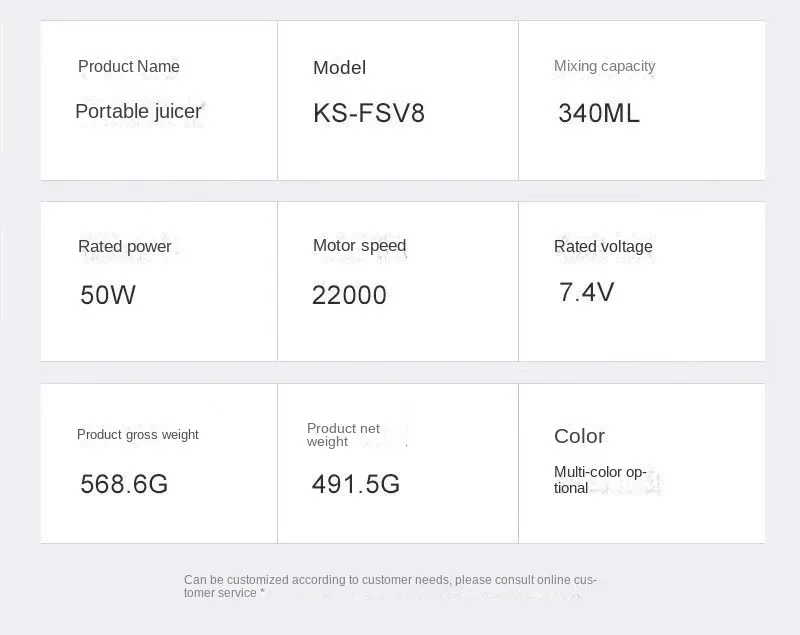Select the 340ML capacity value
Image resolution: width=800 pixels, height=635 pixels.
click(x=598, y=113)
